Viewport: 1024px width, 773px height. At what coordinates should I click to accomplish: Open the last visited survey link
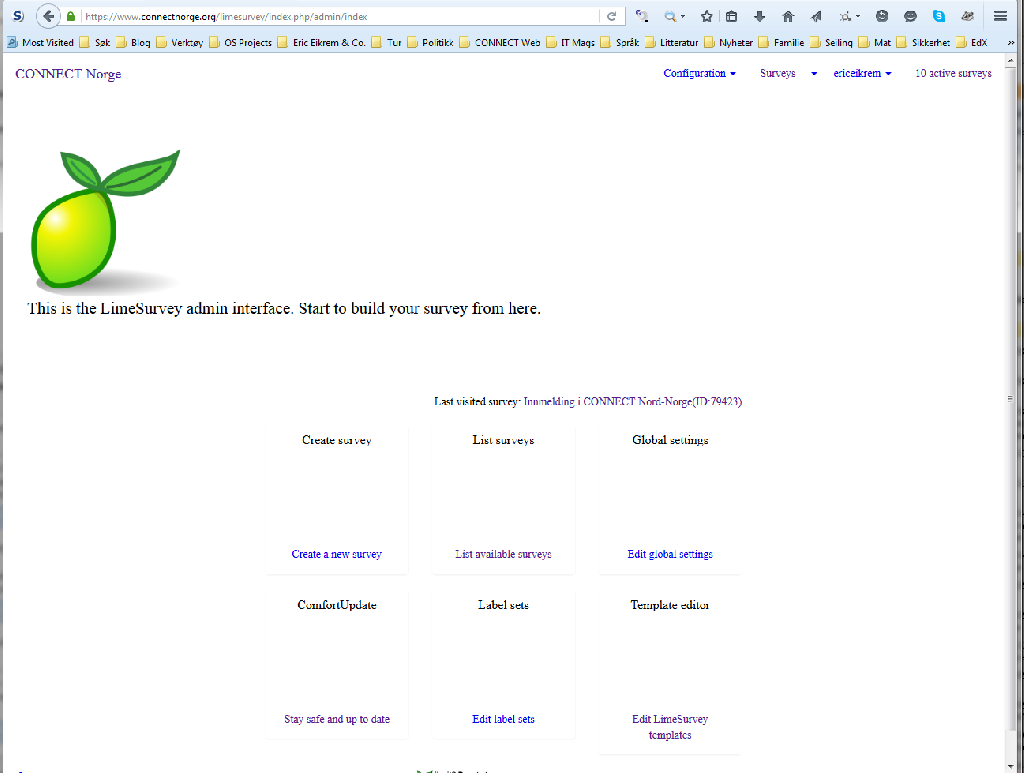click(632, 402)
